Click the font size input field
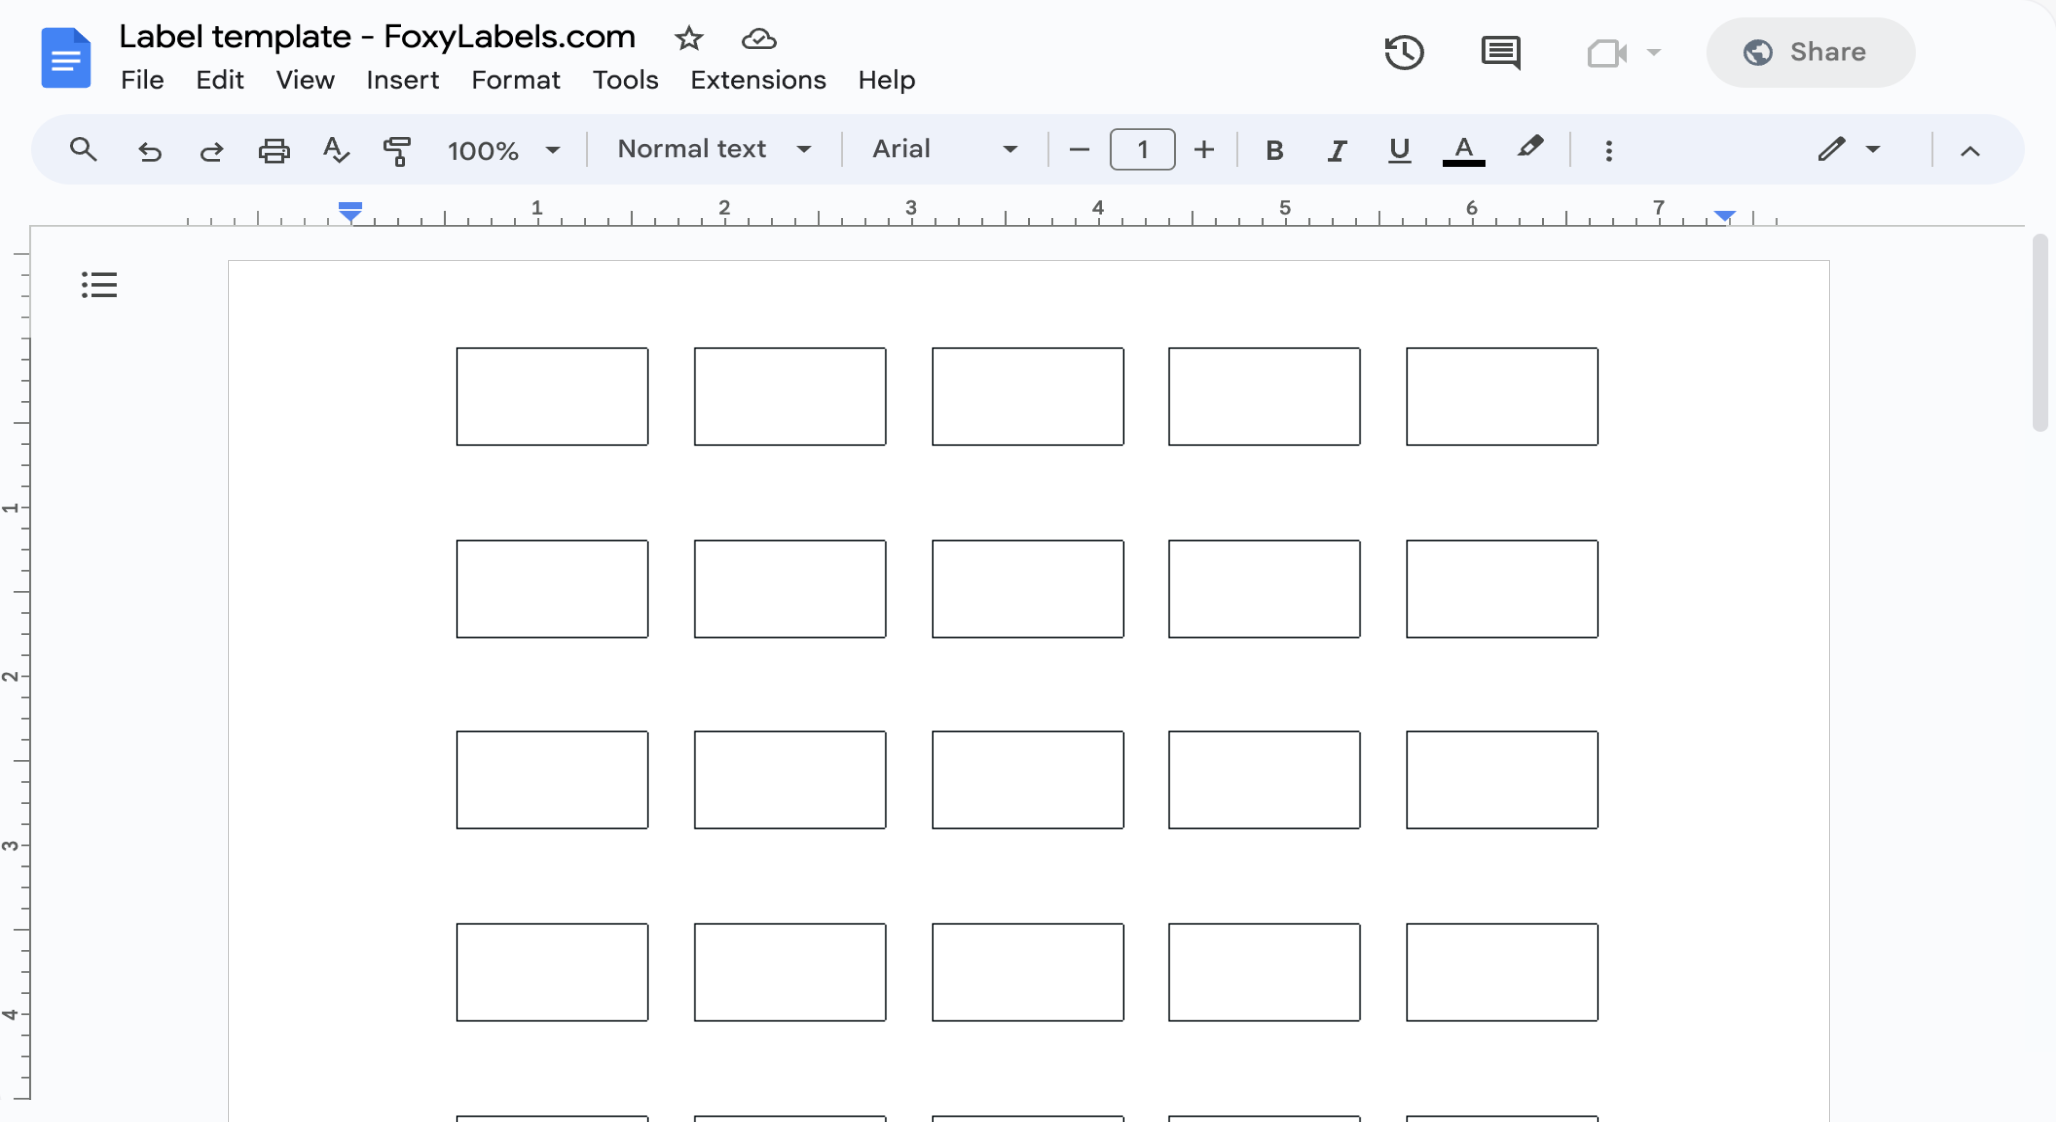Viewport: 2056px width, 1122px height. coord(1141,149)
